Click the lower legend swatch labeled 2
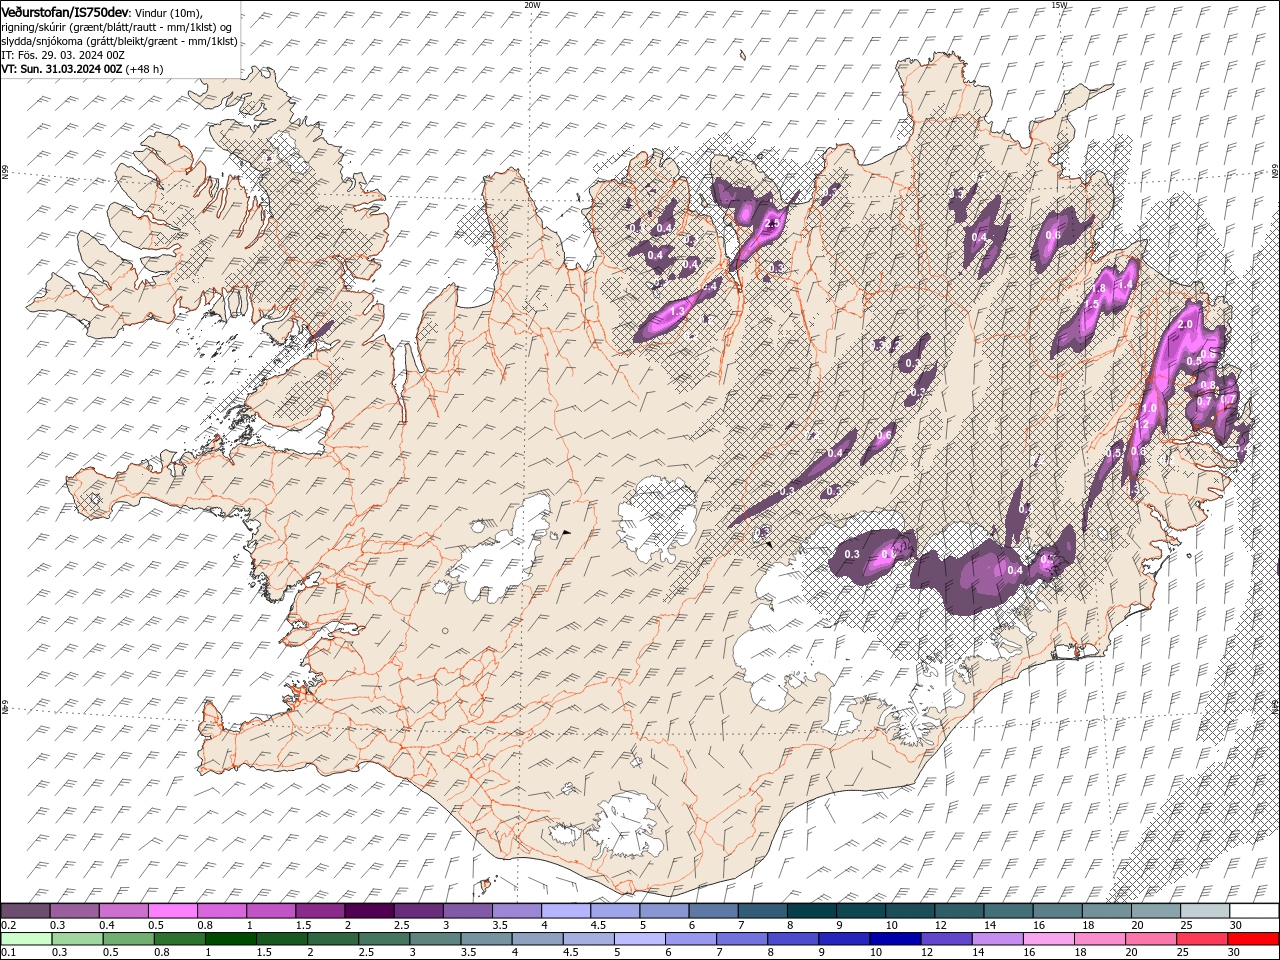This screenshot has height=960, width=1280. [x=332, y=939]
